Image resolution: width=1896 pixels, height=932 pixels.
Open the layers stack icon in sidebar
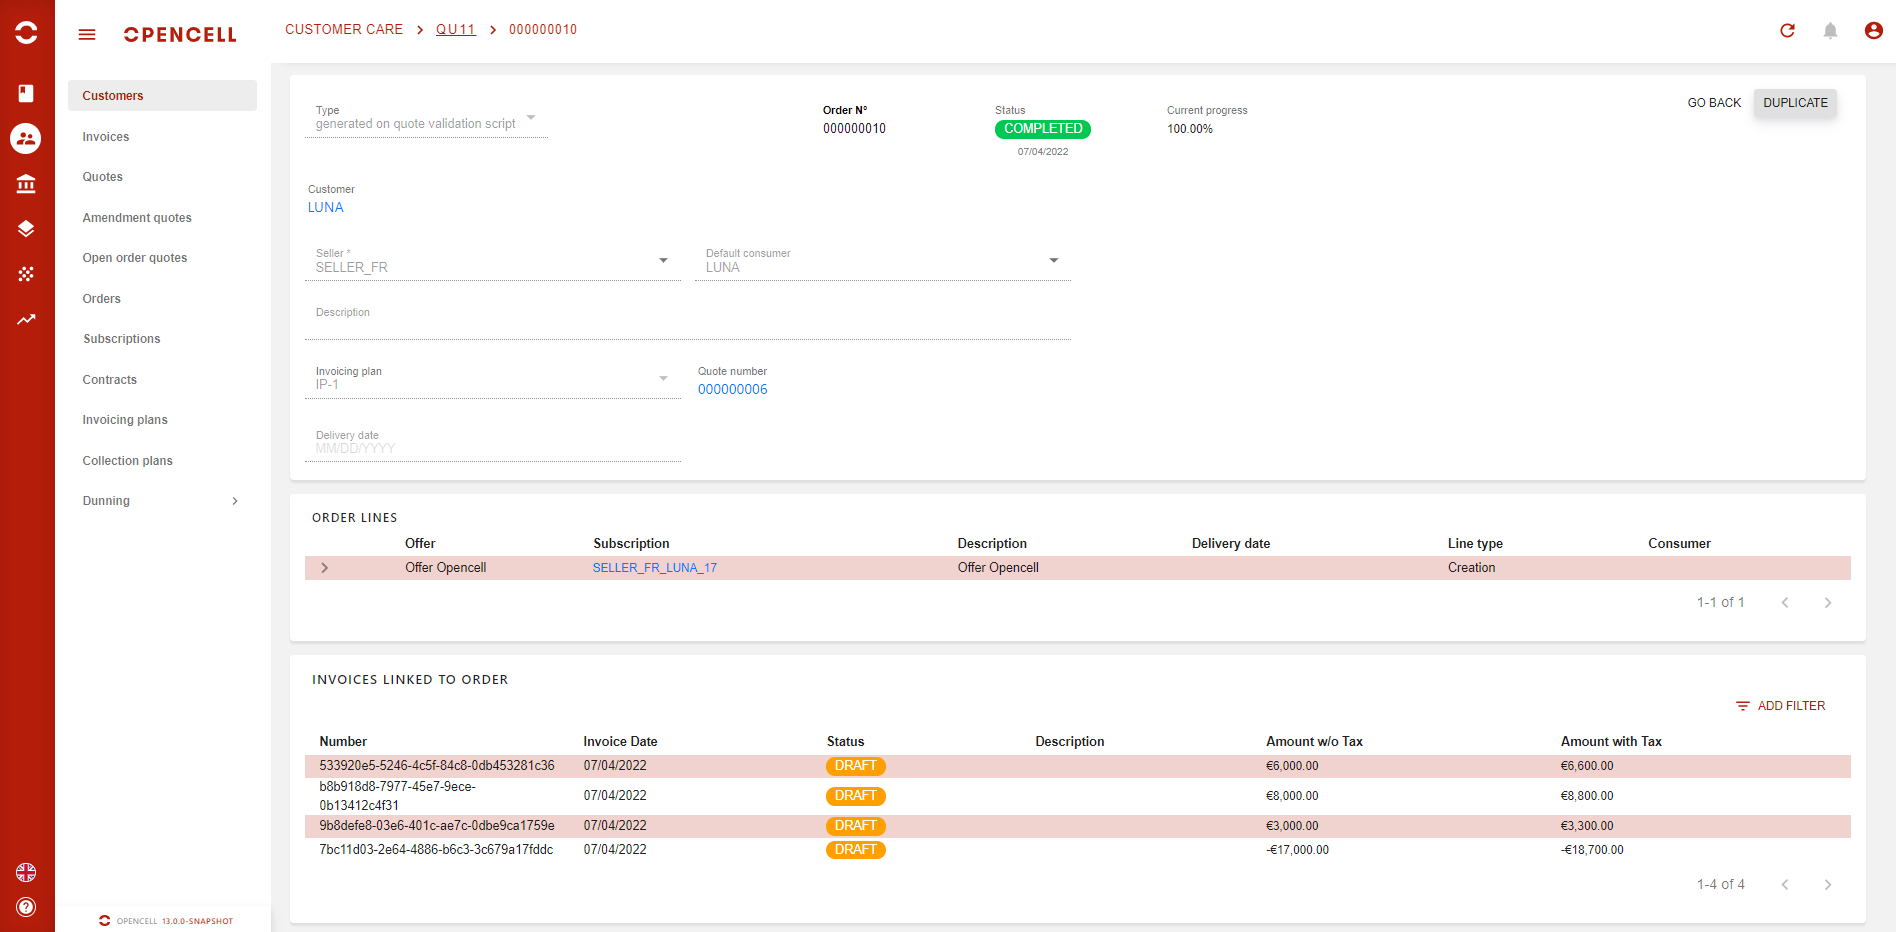[x=26, y=229]
